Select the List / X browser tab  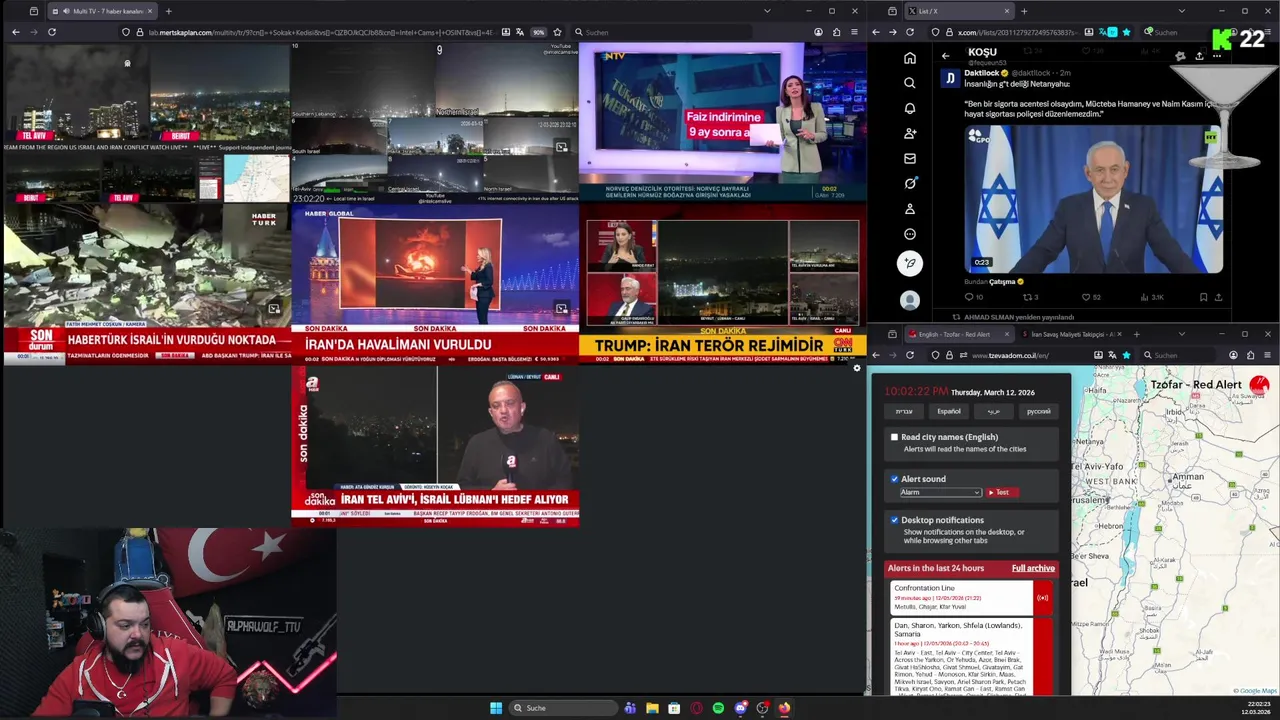[x=959, y=11]
